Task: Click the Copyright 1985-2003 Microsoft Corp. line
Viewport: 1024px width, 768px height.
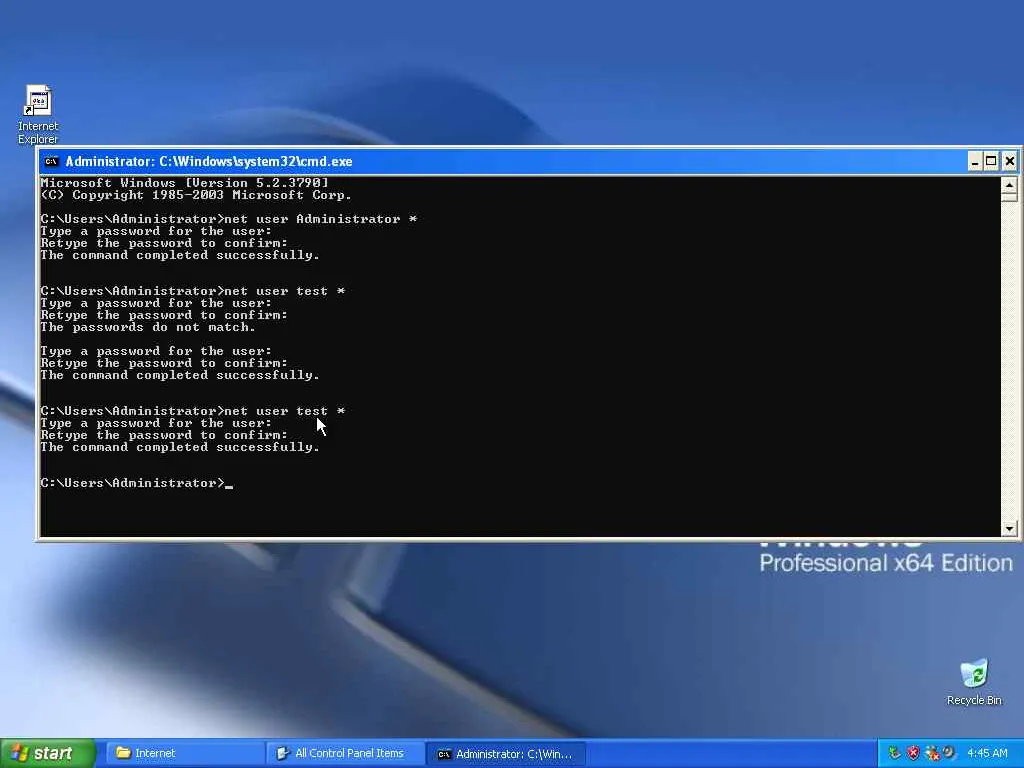Action: [196, 195]
